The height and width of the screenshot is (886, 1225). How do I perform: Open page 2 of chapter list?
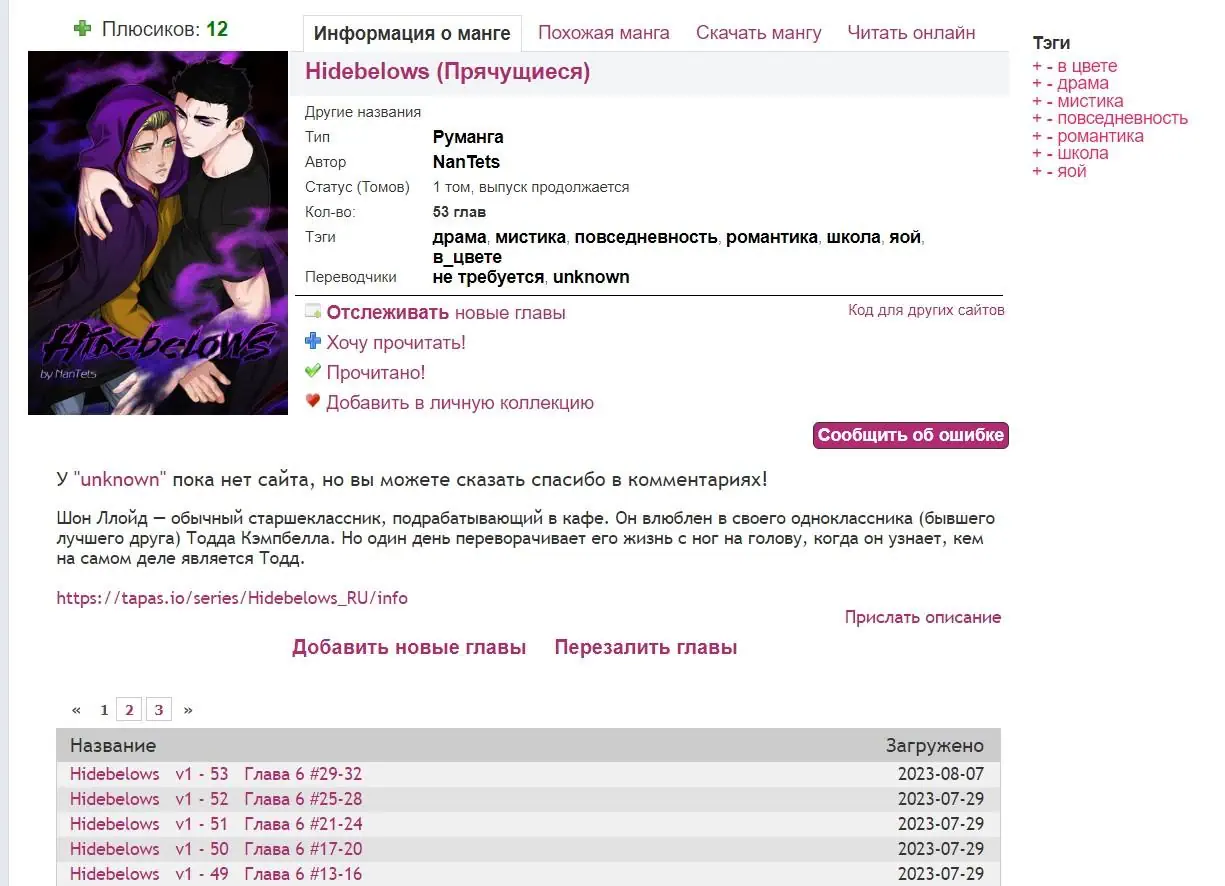coord(129,710)
